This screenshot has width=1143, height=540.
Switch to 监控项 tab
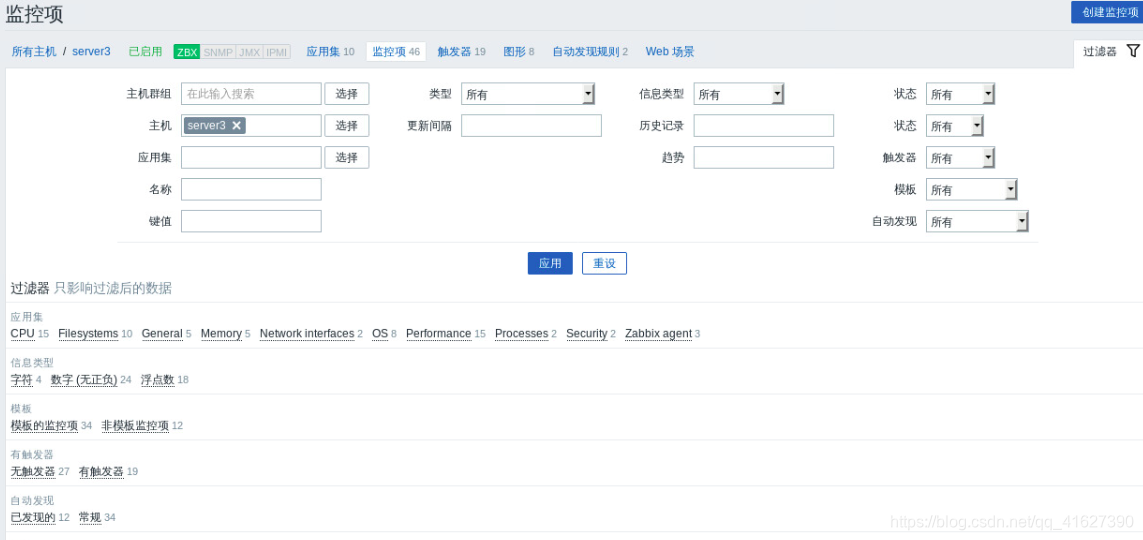click(396, 52)
